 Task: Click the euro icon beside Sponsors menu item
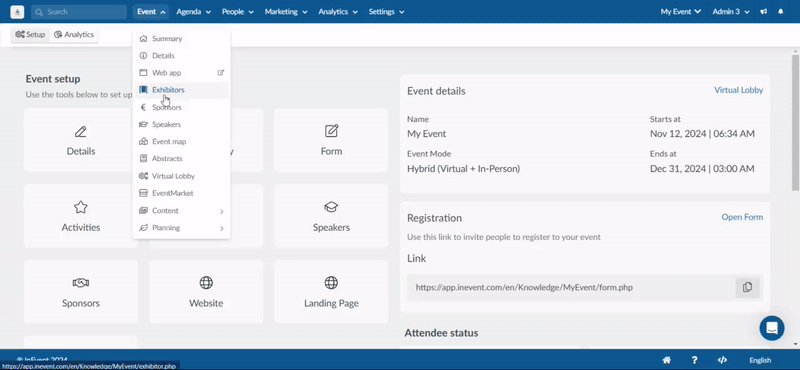(x=143, y=107)
